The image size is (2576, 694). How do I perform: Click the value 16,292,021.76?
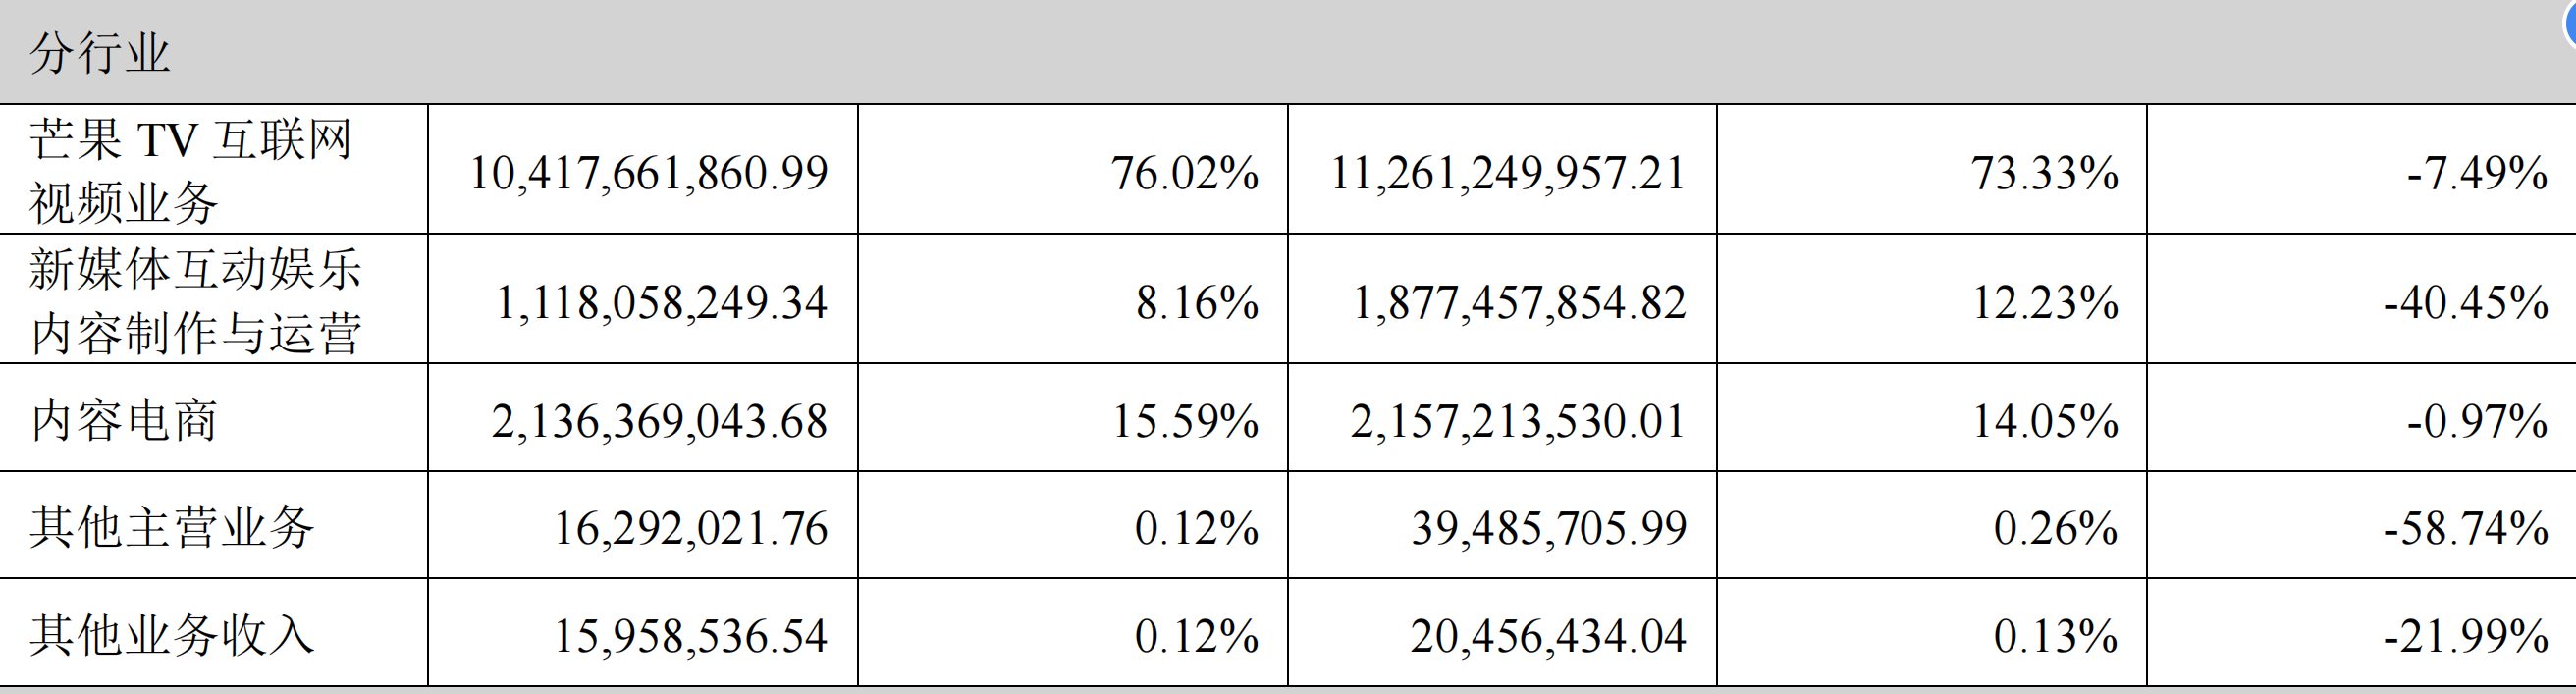click(691, 528)
